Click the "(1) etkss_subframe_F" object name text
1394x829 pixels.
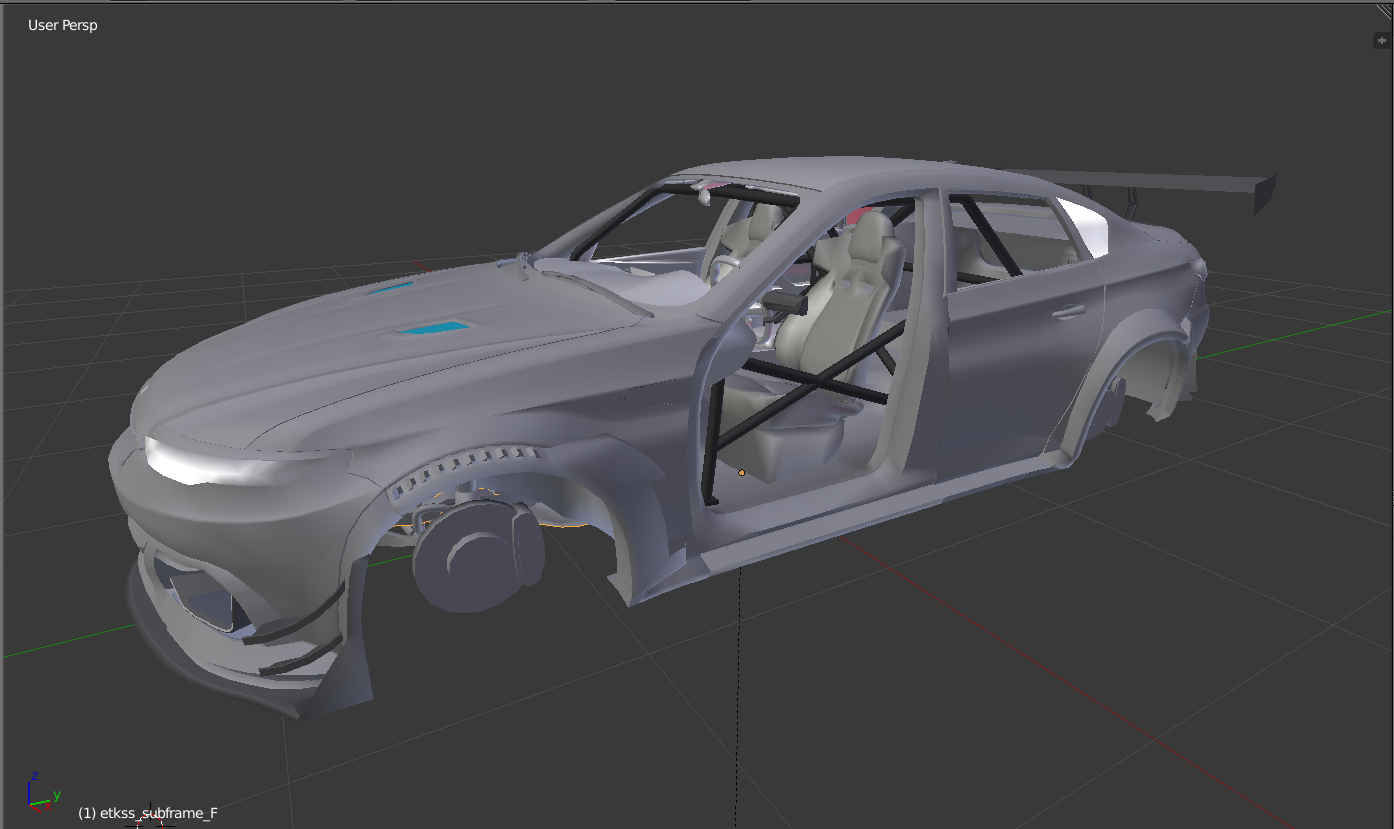pos(148,813)
